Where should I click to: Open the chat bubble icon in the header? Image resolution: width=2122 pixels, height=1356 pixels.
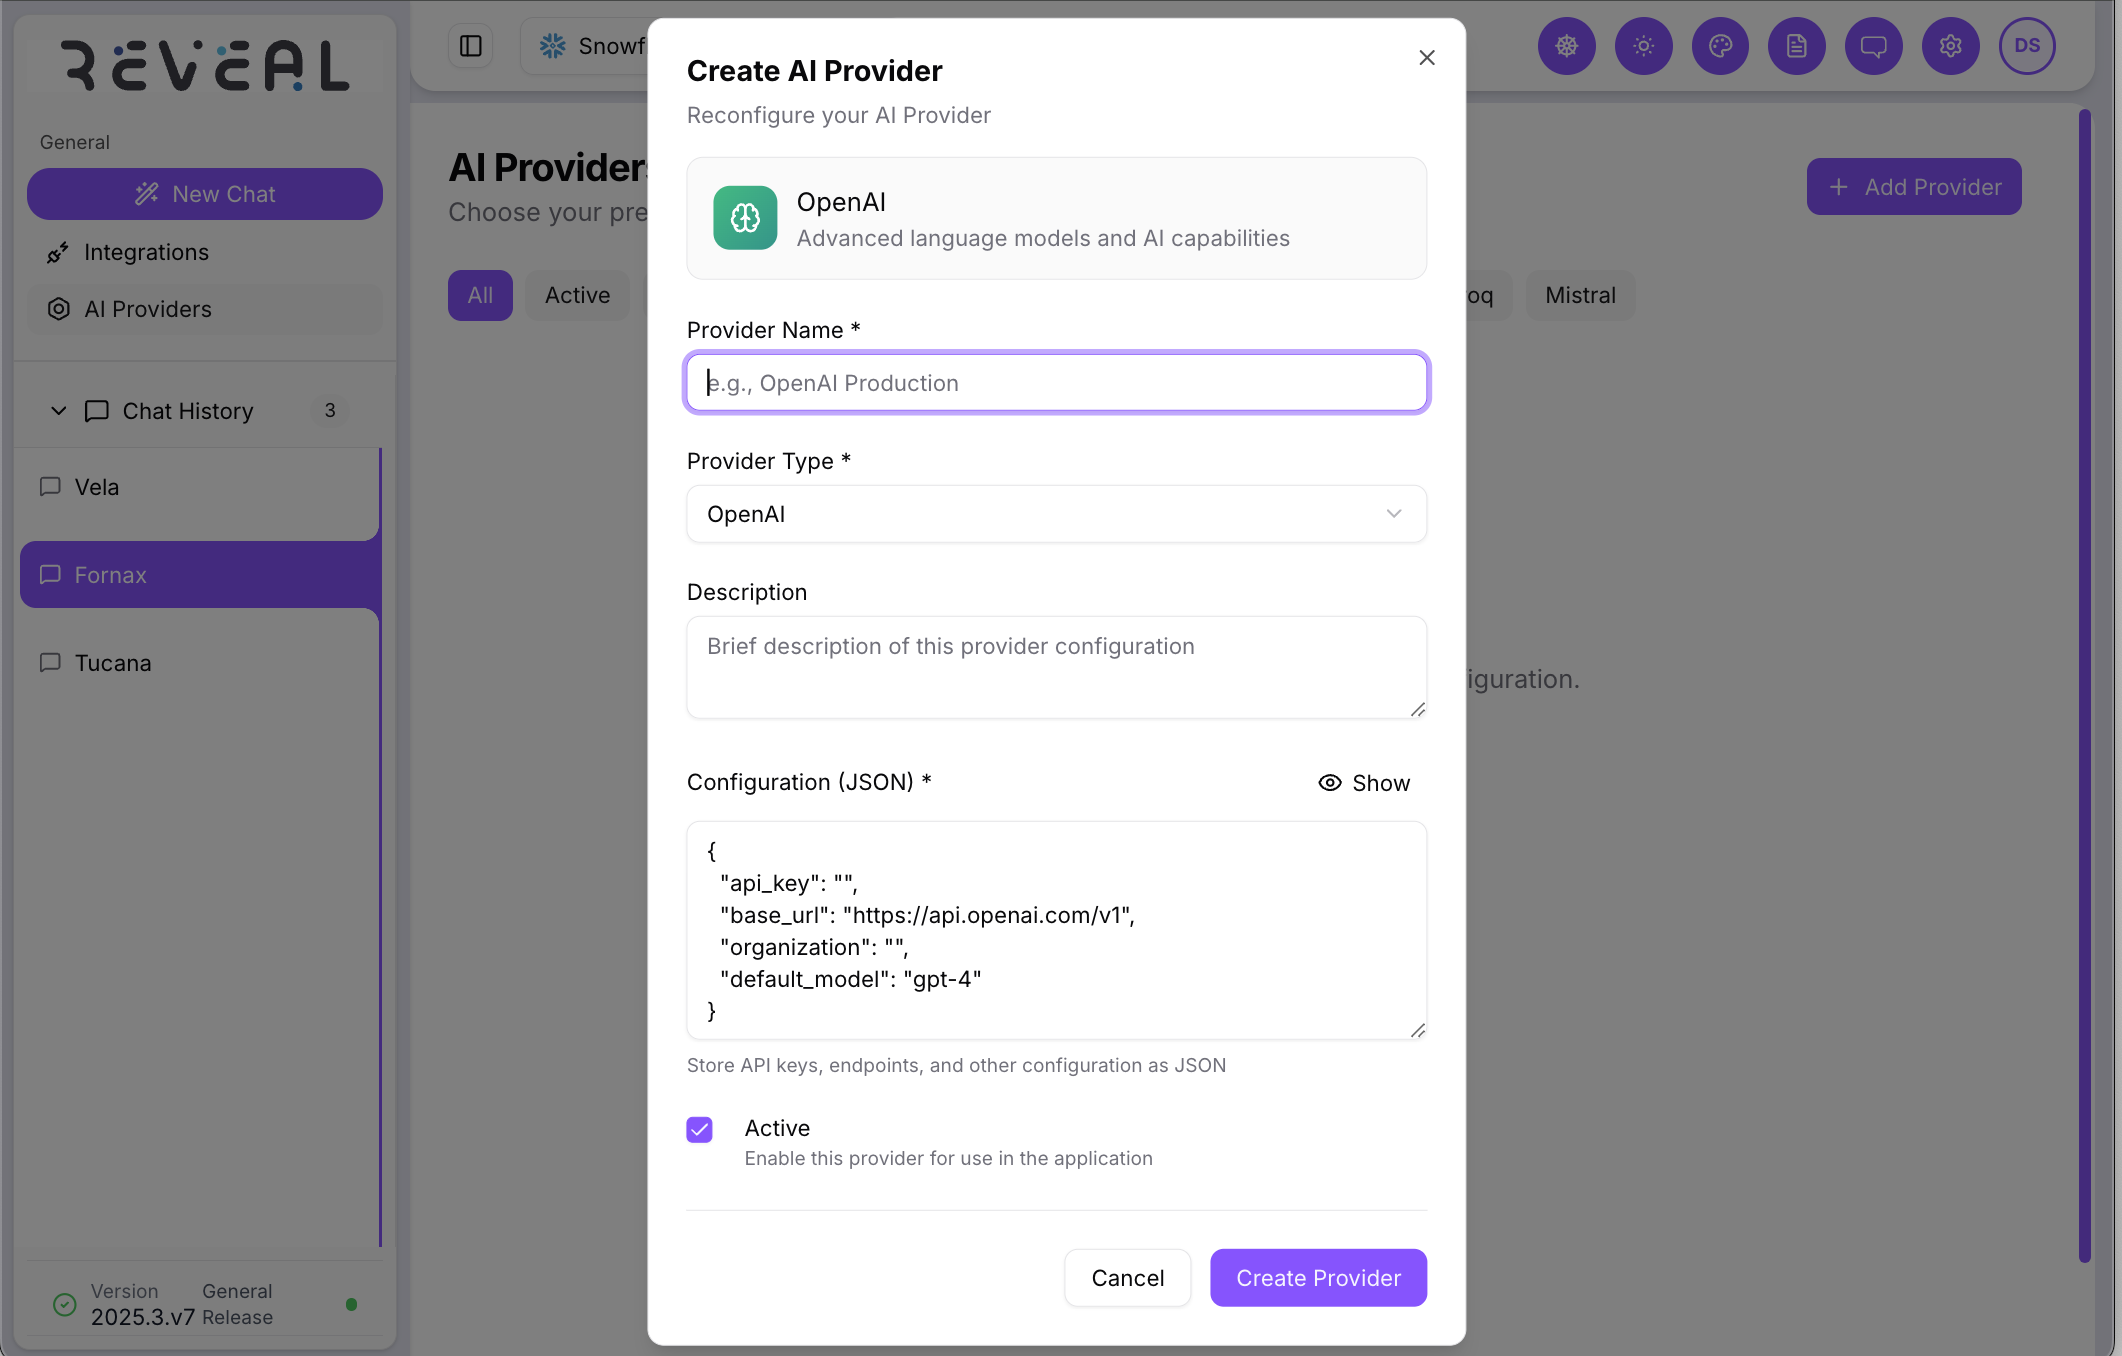point(1873,46)
